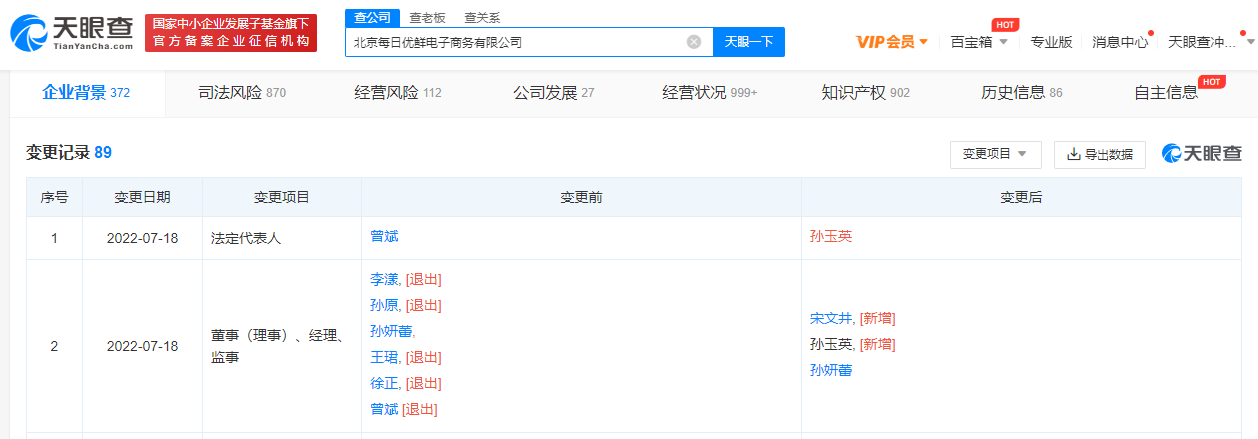Switch to the 查老板 search tab
Viewport: 1258px width, 439px height.
pyautogui.click(x=427, y=17)
